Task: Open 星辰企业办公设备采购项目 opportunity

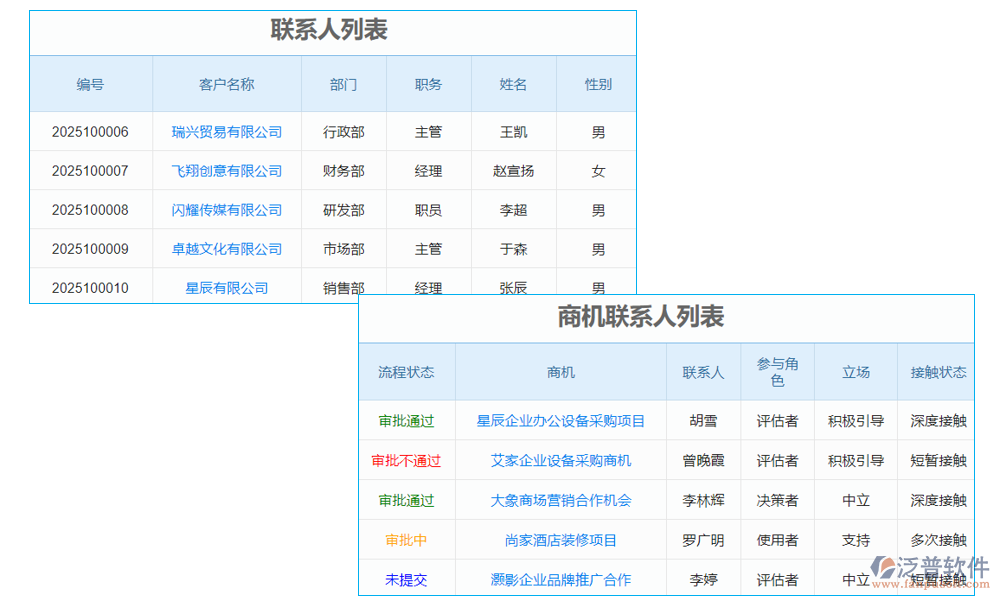Action: [x=561, y=421]
